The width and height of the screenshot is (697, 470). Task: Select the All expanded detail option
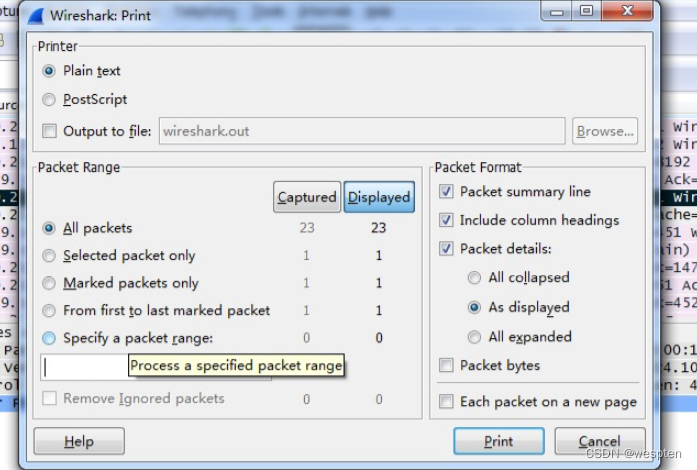pyautogui.click(x=474, y=337)
